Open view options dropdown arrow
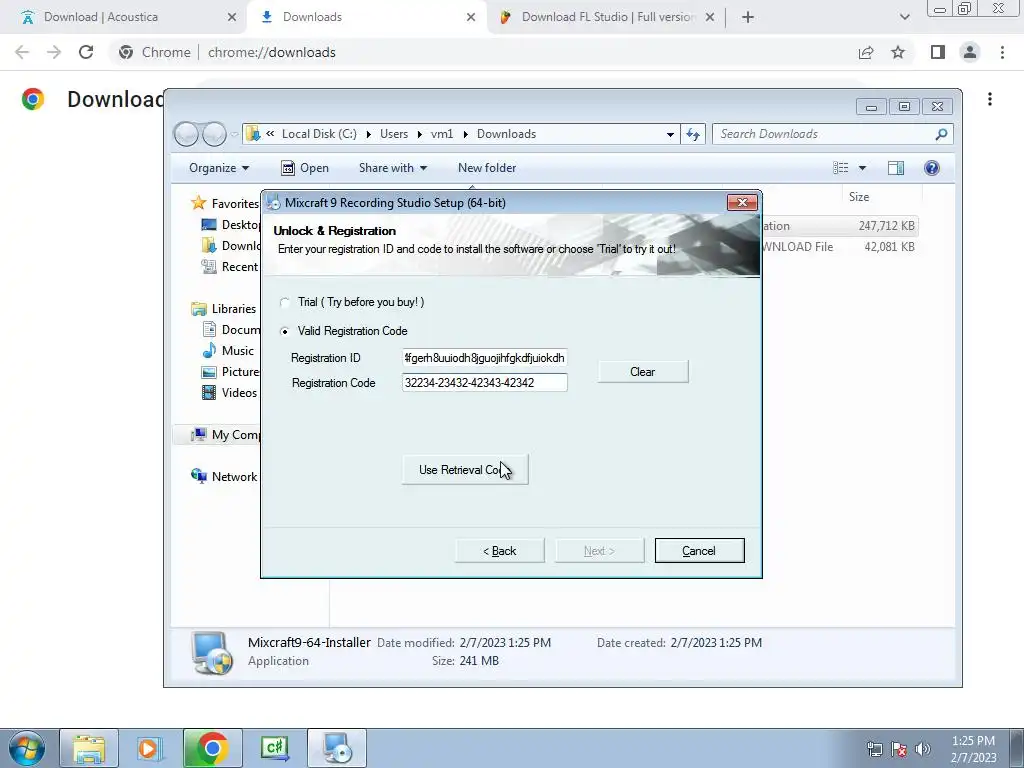This screenshot has height=768, width=1024. pos(862,168)
